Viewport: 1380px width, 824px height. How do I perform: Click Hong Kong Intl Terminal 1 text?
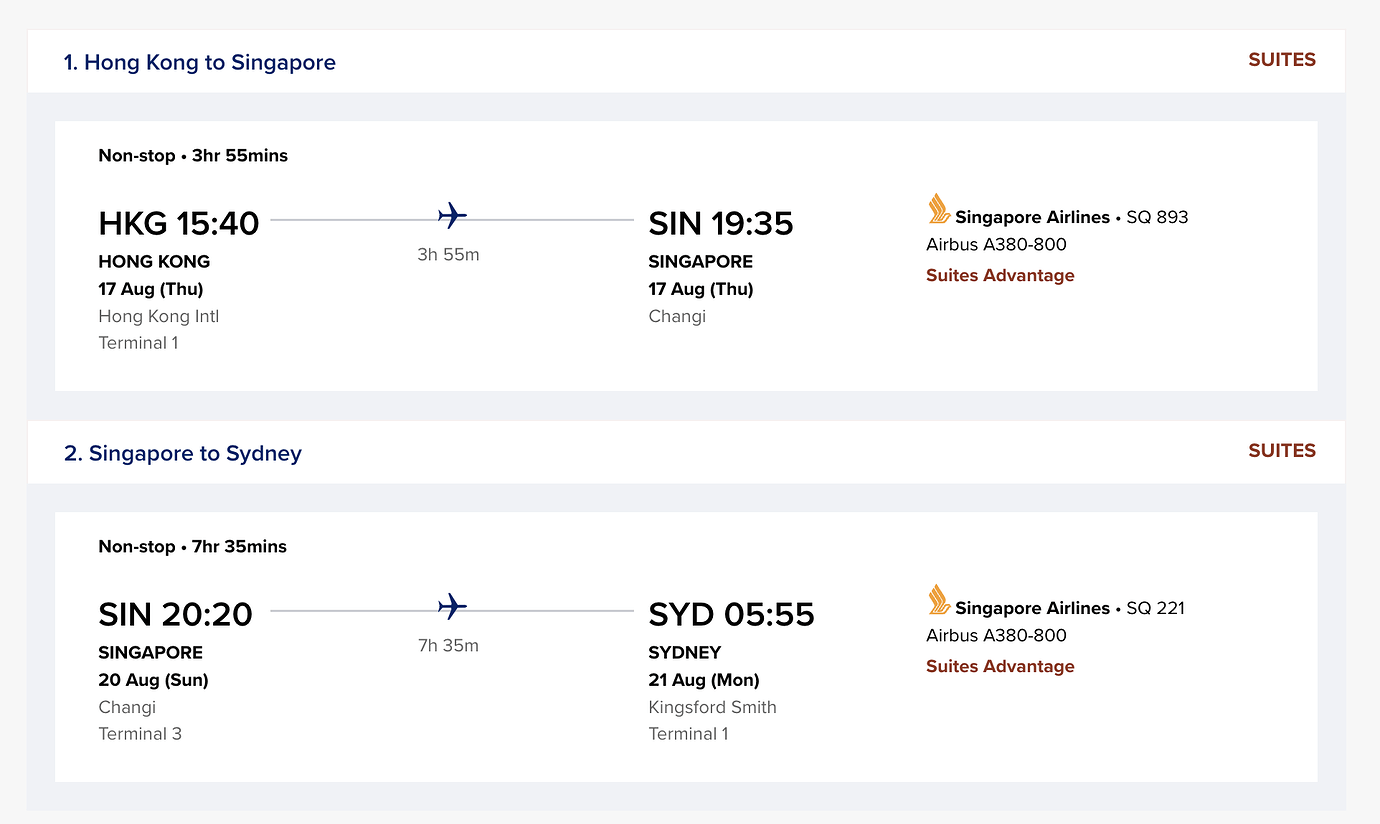pyautogui.click(x=158, y=330)
